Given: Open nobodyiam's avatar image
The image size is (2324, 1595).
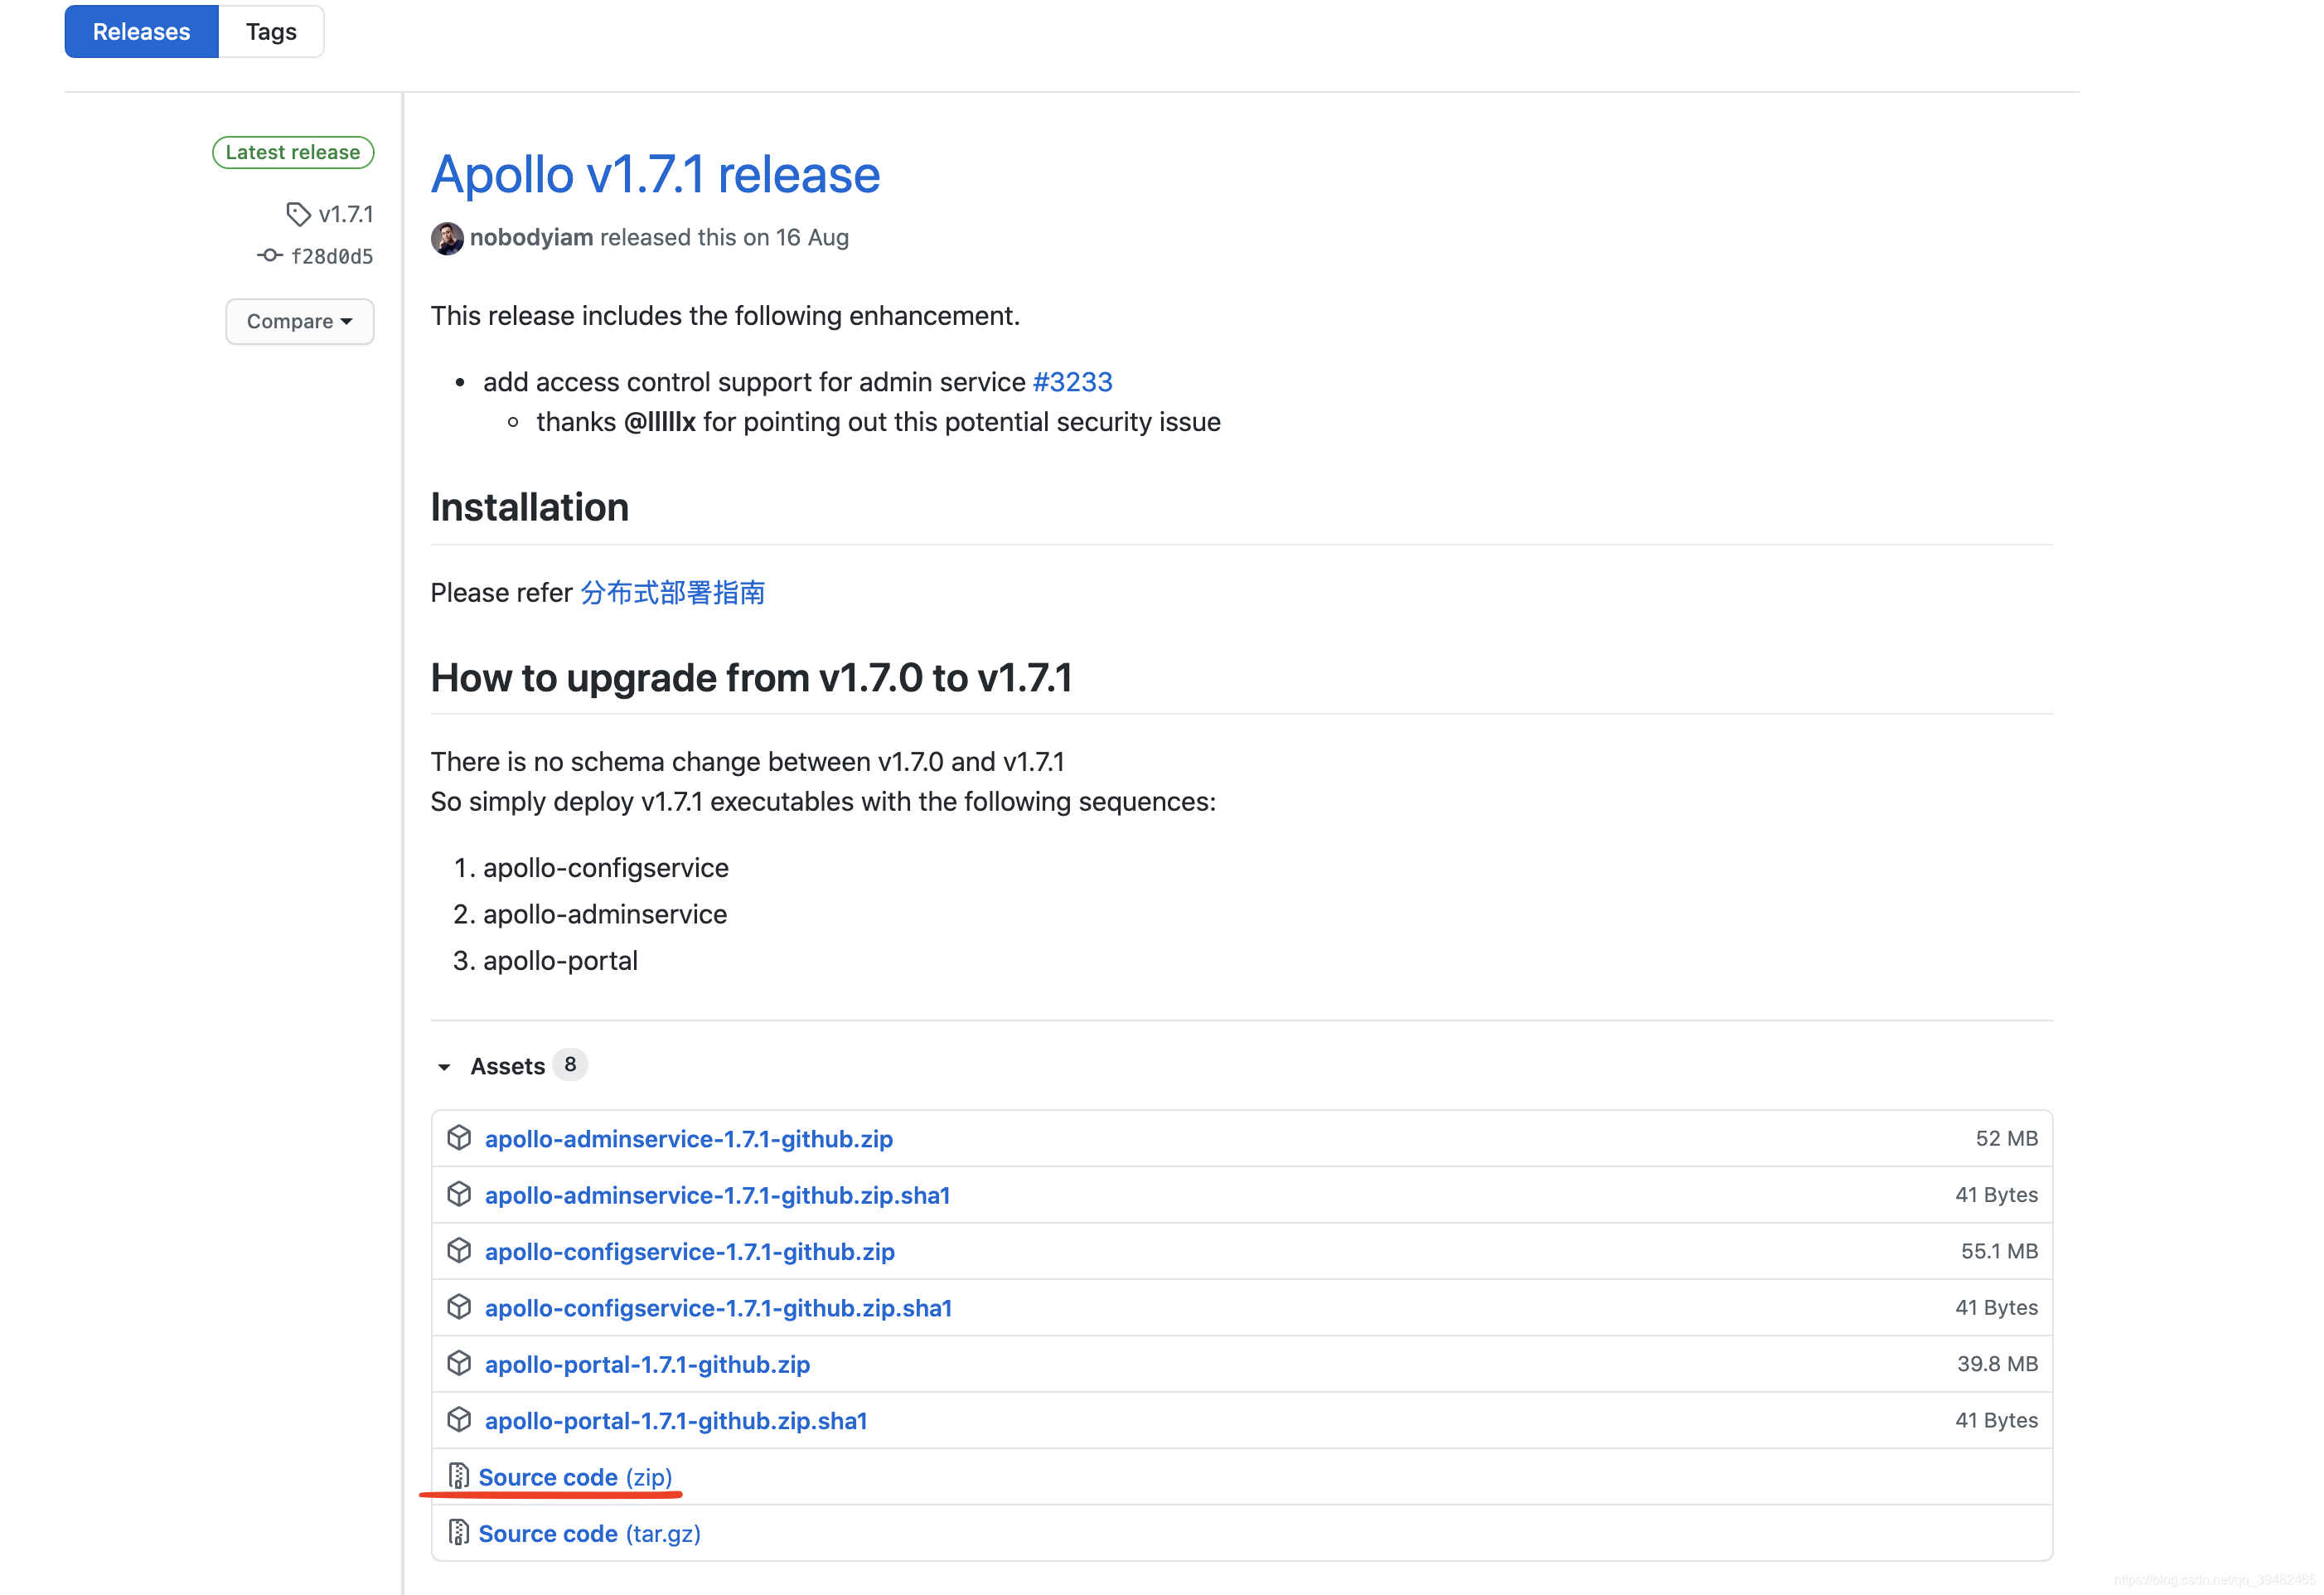Looking at the screenshot, I should pyautogui.click(x=447, y=238).
